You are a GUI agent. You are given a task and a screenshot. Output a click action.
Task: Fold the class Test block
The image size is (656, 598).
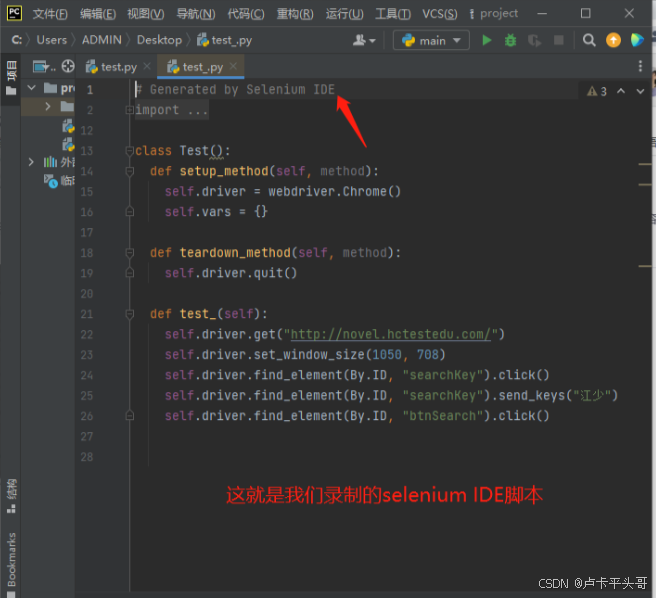coord(129,151)
